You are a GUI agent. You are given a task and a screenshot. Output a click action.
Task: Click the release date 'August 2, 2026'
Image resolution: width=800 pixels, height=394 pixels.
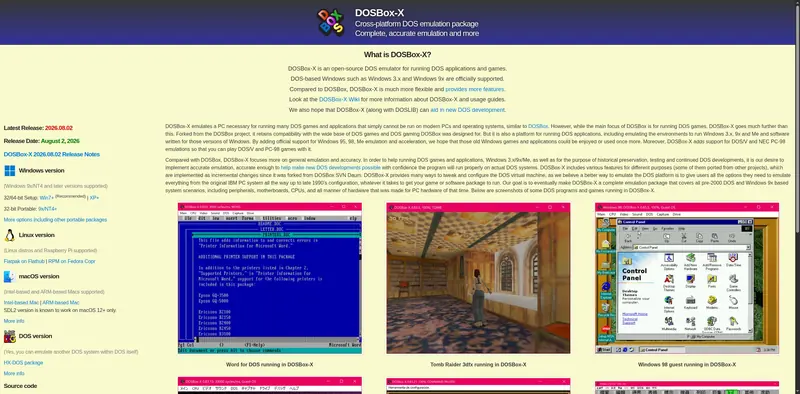click(60, 141)
